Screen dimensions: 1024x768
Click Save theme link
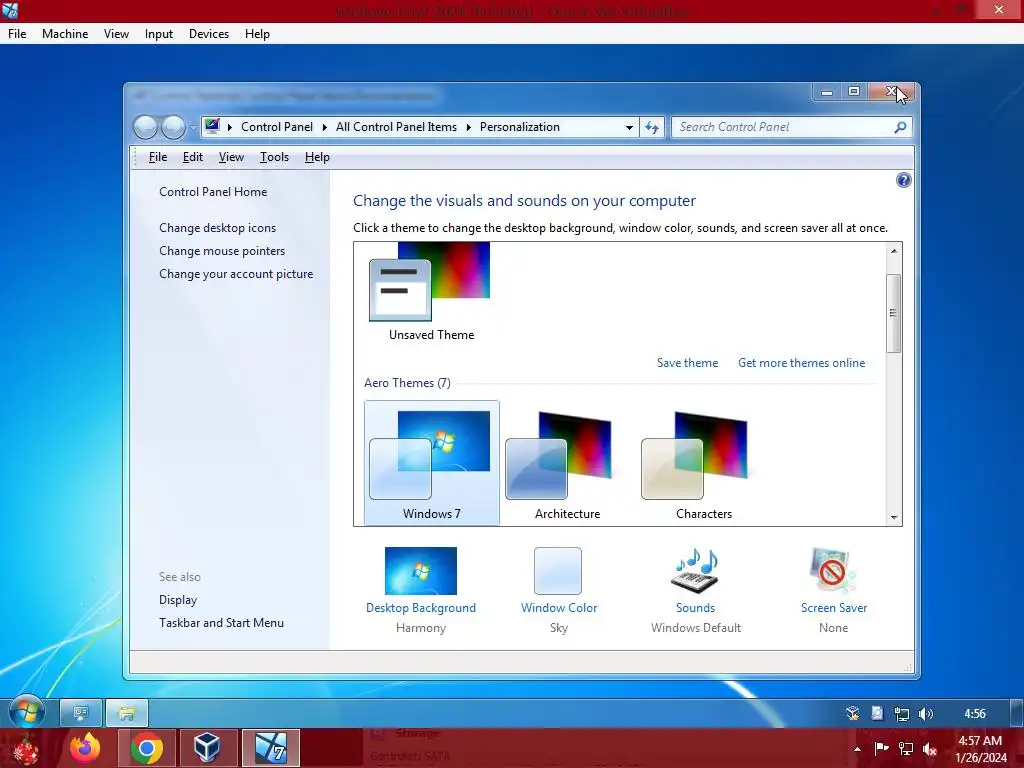[x=687, y=362]
